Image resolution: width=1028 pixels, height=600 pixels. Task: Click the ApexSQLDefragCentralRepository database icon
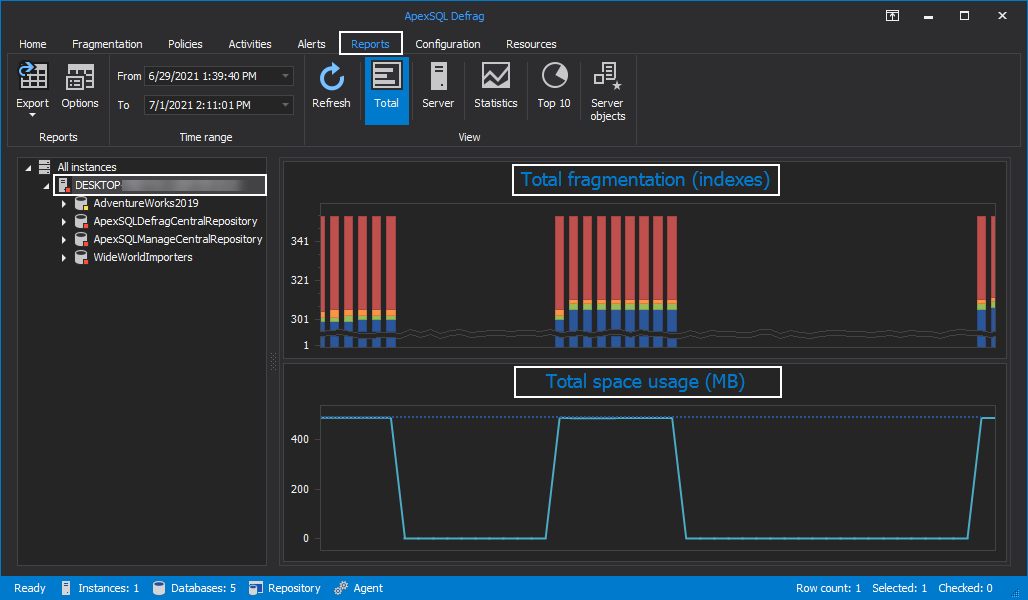[81, 221]
